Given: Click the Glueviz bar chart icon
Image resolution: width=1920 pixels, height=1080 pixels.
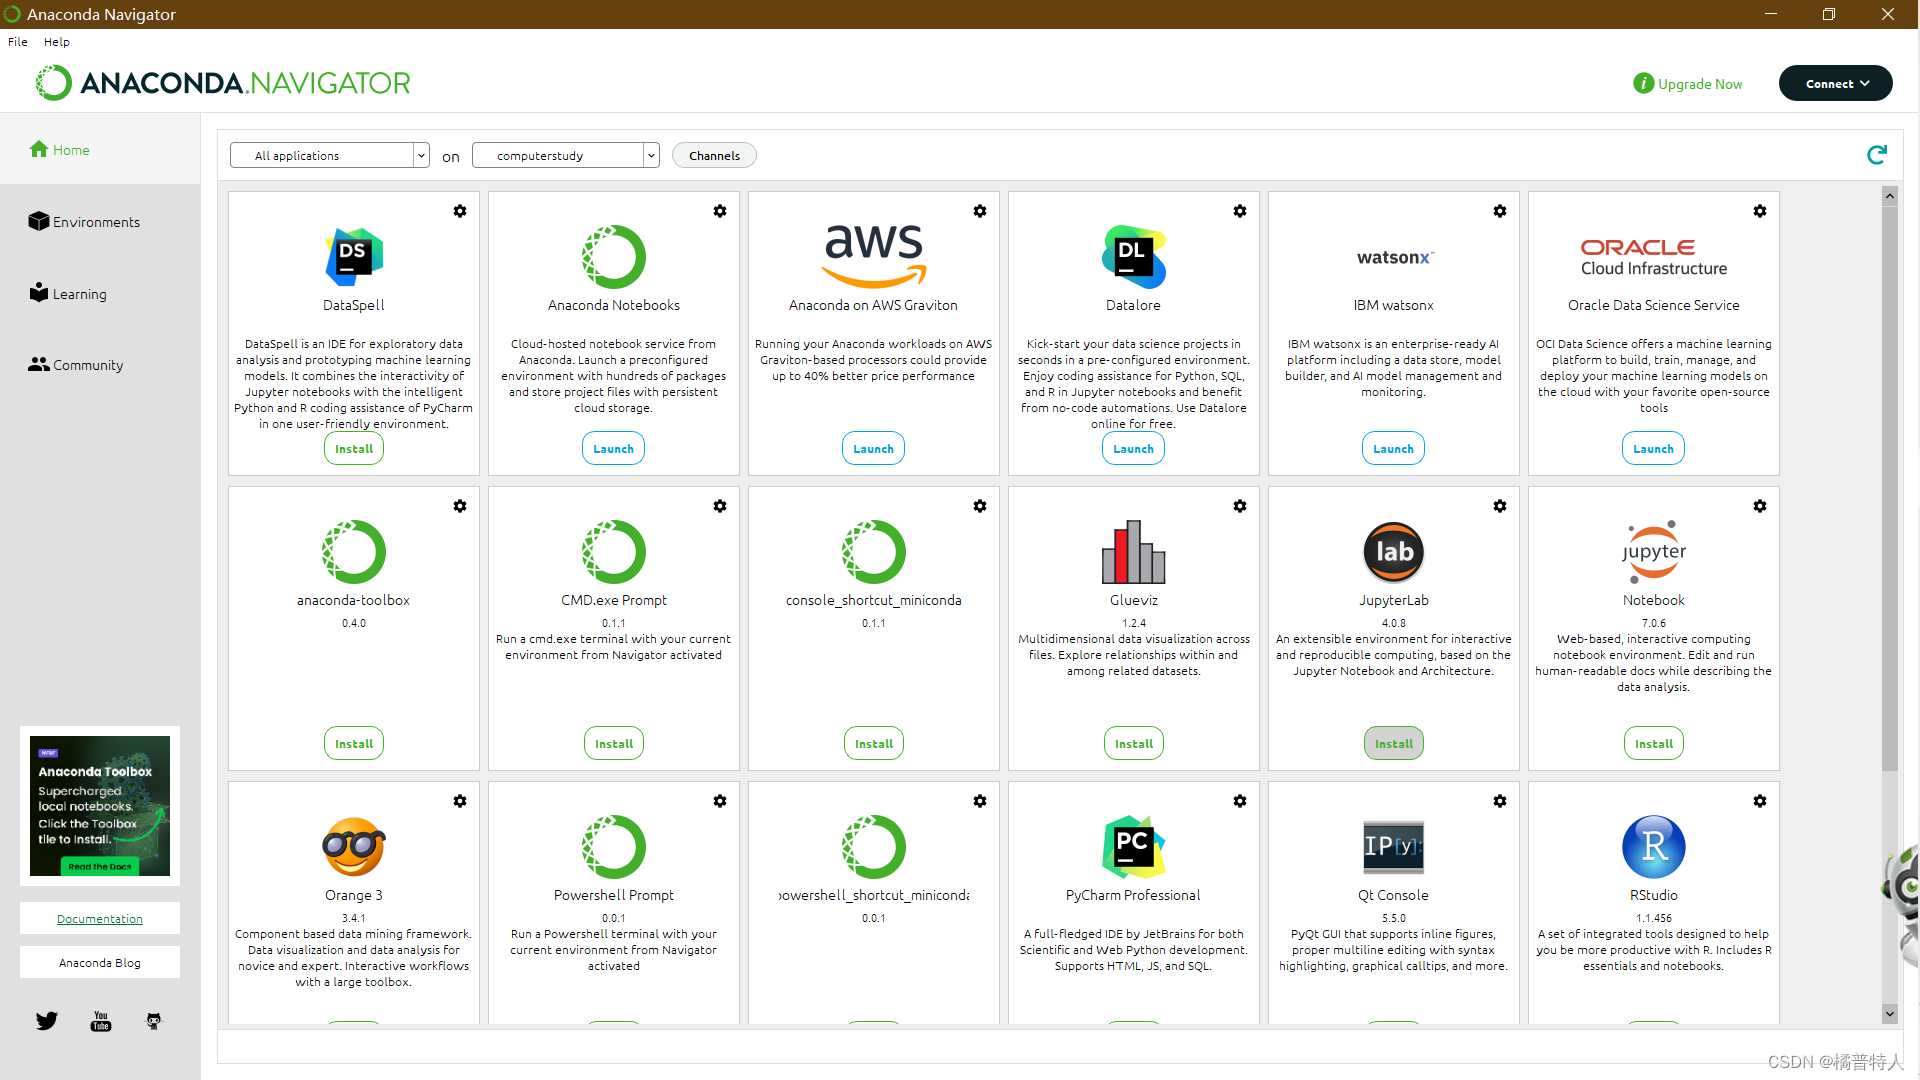Looking at the screenshot, I should click(x=1133, y=551).
